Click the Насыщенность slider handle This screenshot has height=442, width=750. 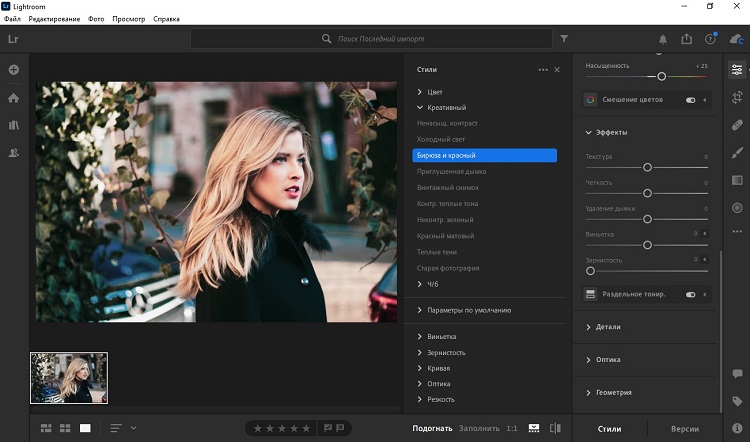pos(662,77)
